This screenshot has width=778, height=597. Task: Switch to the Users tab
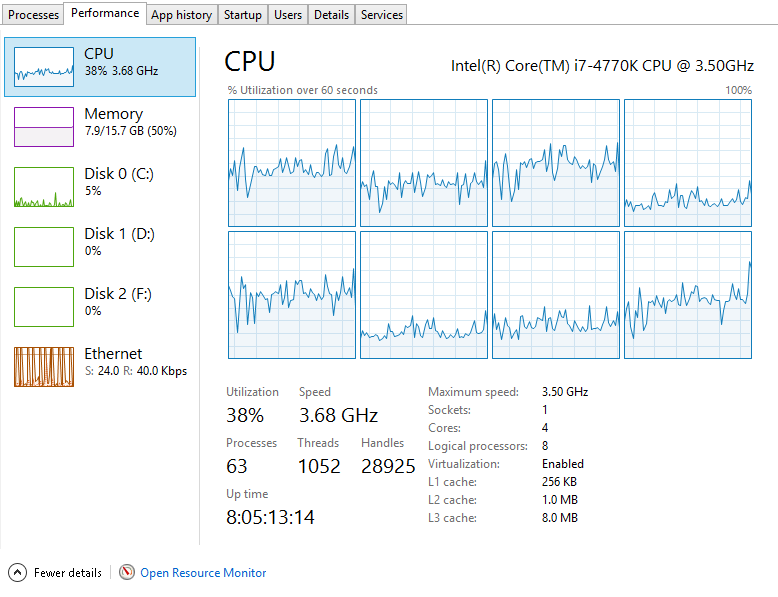[288, 15]
